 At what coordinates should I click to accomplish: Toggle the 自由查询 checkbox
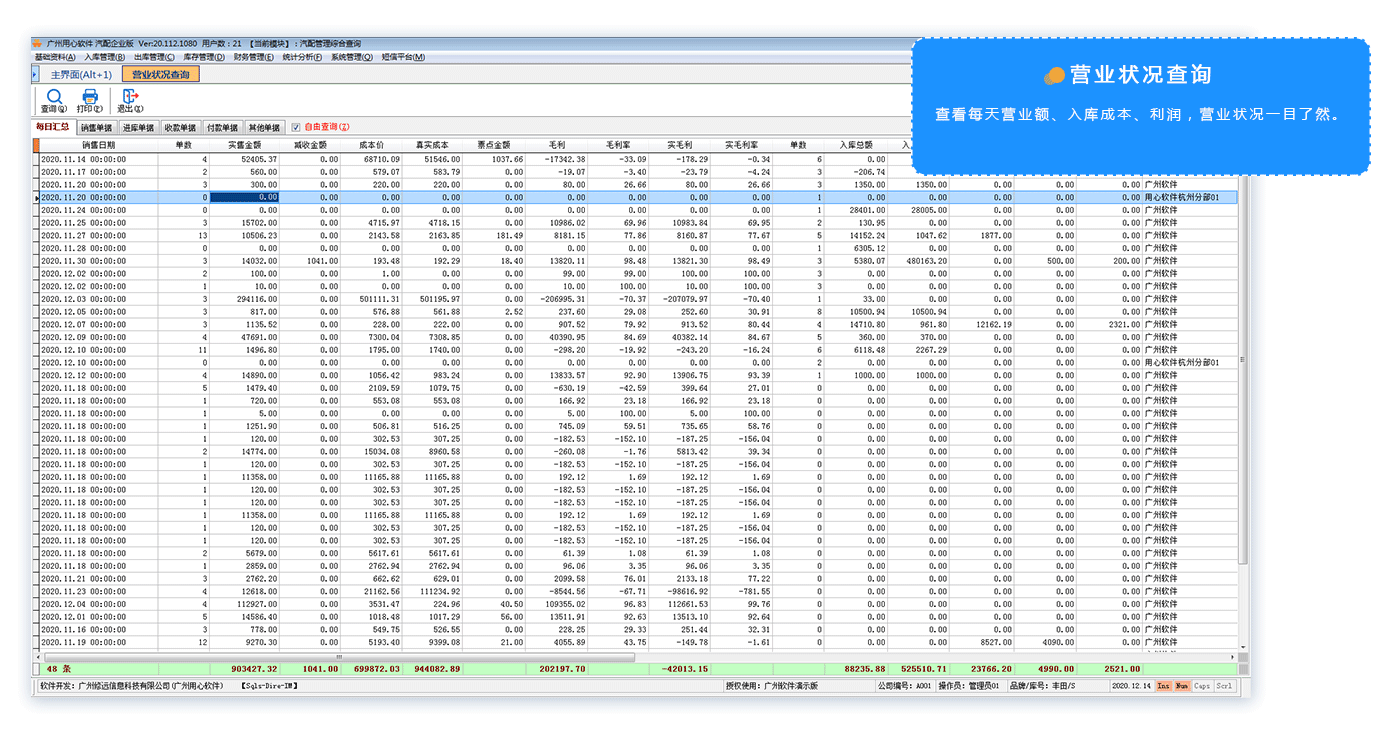[x=295, y=128]
